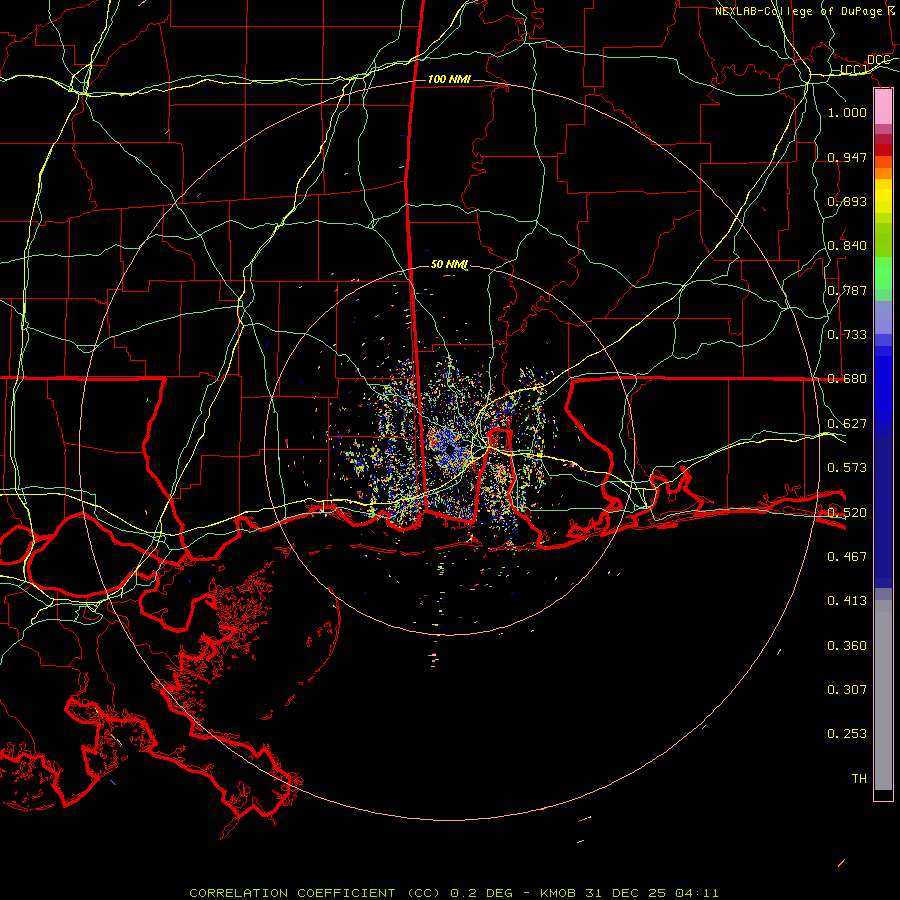The image size is (900, 900).
Task: Select the 0.840 legend value
Action: tap(847, 246)
